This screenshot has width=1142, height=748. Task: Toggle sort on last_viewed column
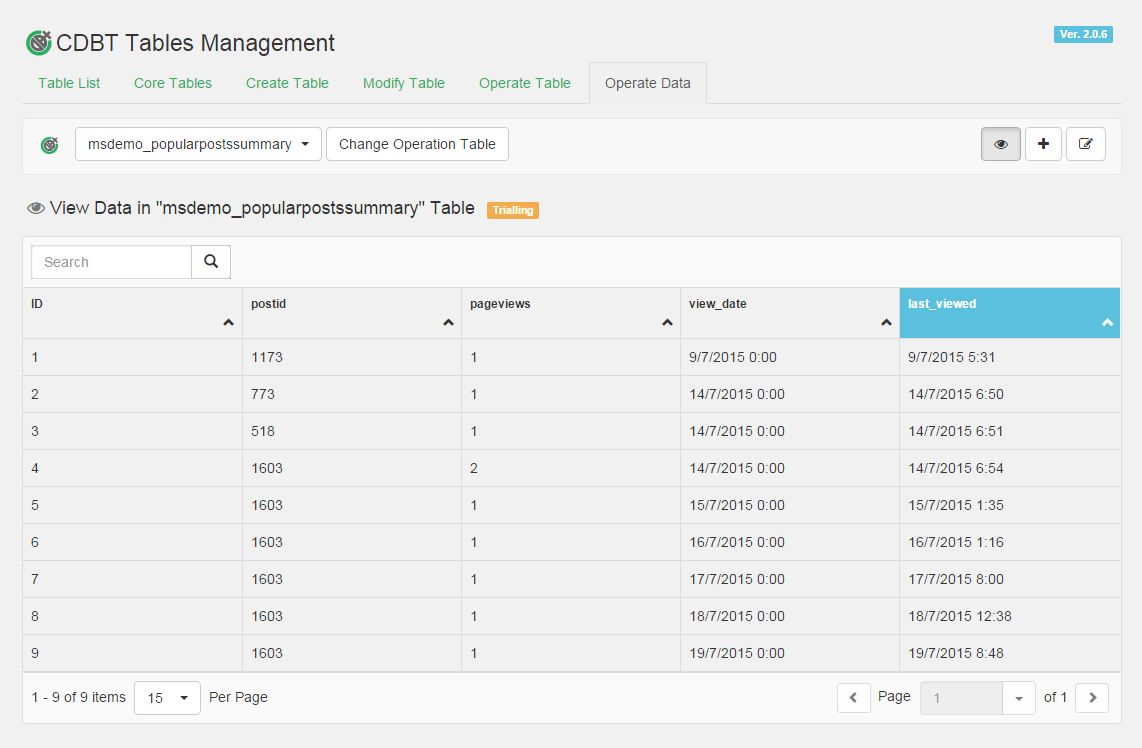[1107, 322]
